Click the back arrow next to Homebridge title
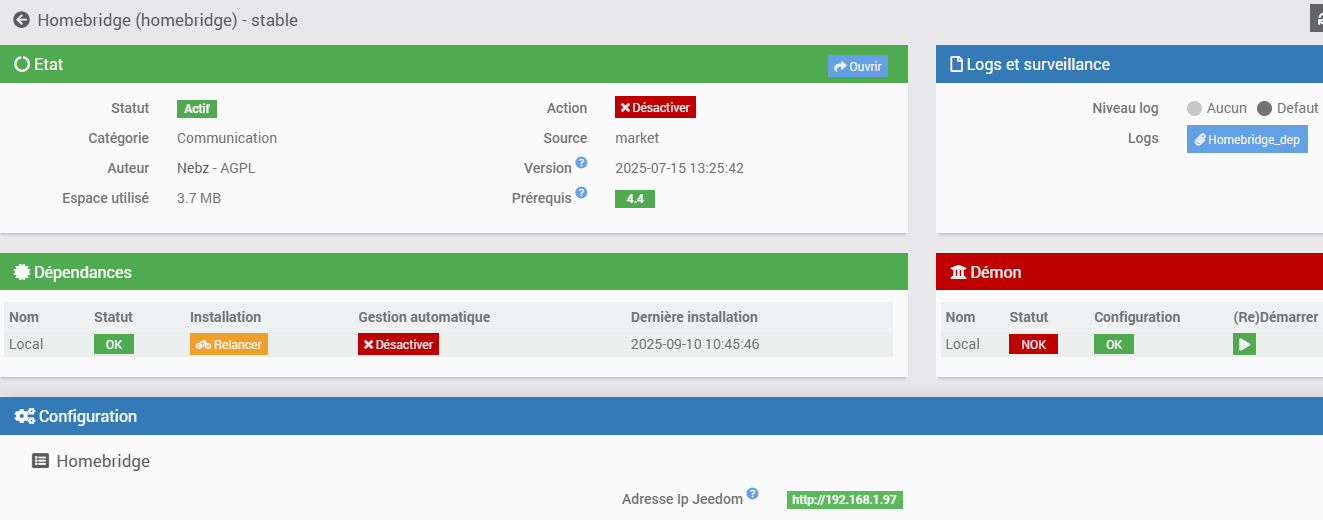The width and height of the screenshot is (1323, 520). tap(21, 20)
